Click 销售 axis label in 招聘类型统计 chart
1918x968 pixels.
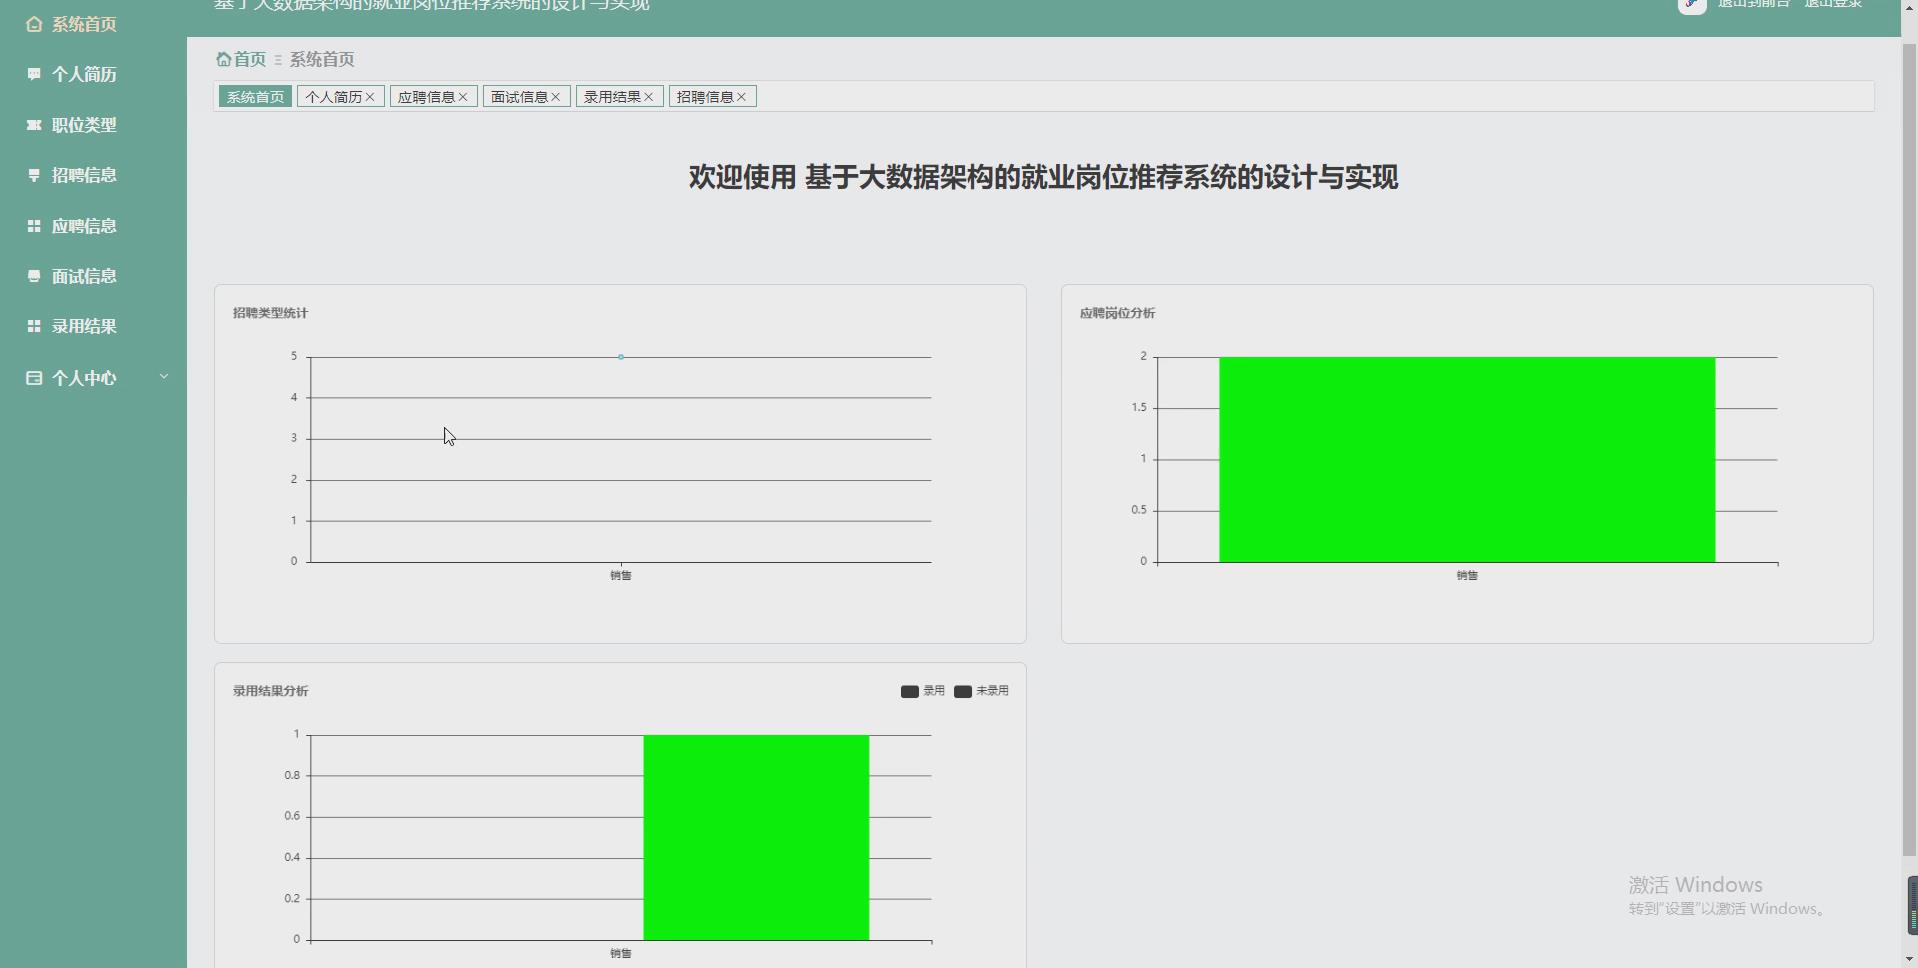tap(621, 575)
